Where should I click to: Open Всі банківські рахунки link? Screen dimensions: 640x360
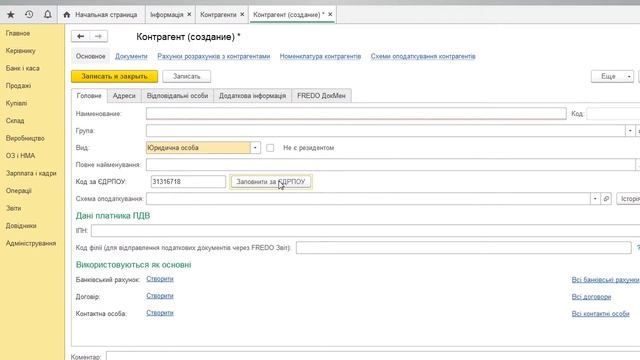(605, 280)
